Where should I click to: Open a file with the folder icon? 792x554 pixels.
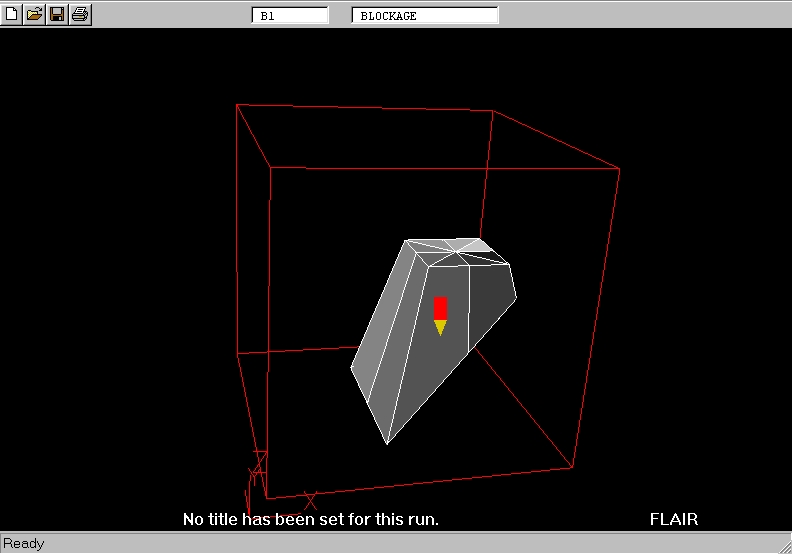[34, 14]
